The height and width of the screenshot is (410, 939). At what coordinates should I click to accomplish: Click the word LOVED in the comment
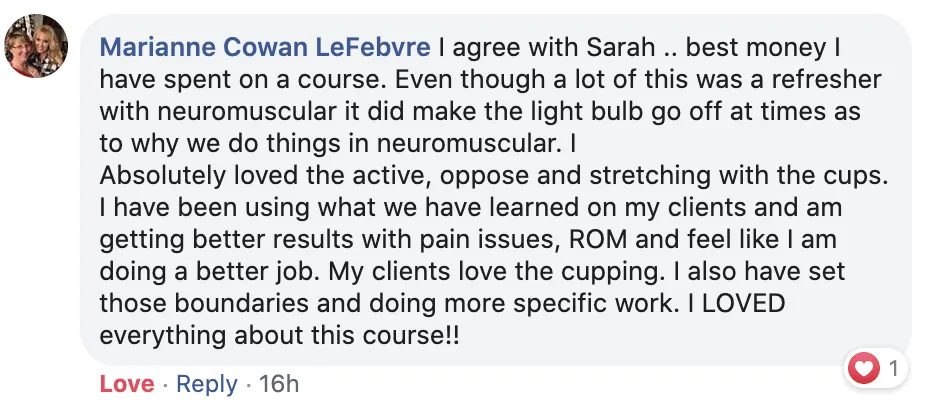(x=743, y=303)
